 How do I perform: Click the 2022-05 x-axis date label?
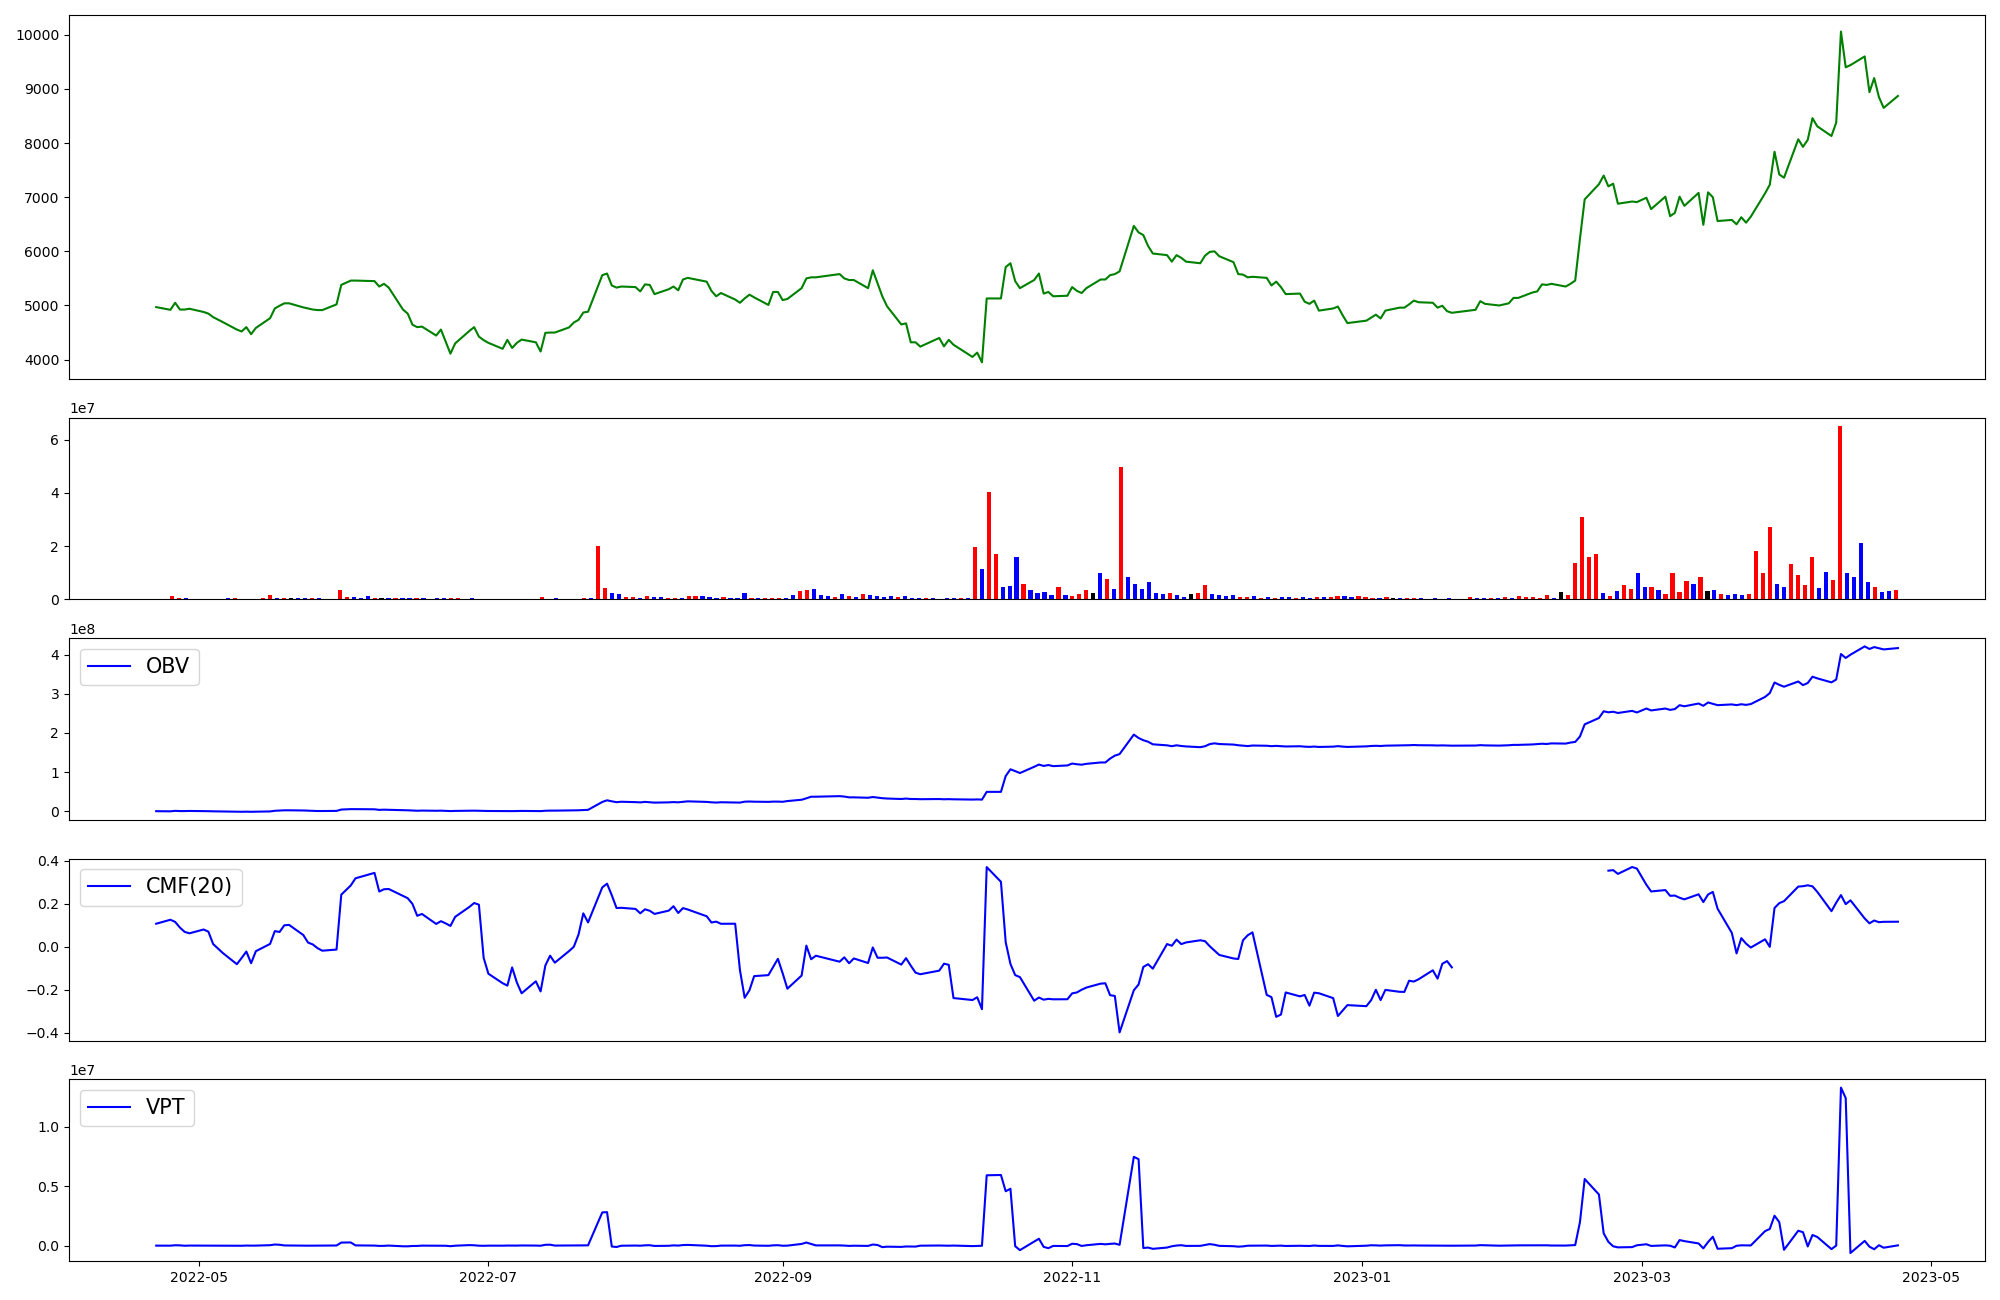[200, 1277]
